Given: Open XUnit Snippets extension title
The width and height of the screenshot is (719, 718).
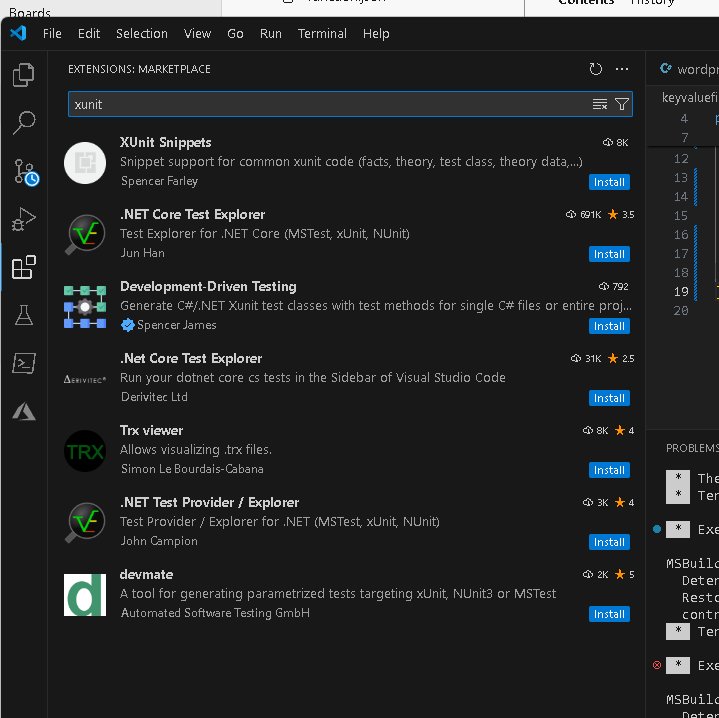Looking at the screenshot, I should pos(166,143).
